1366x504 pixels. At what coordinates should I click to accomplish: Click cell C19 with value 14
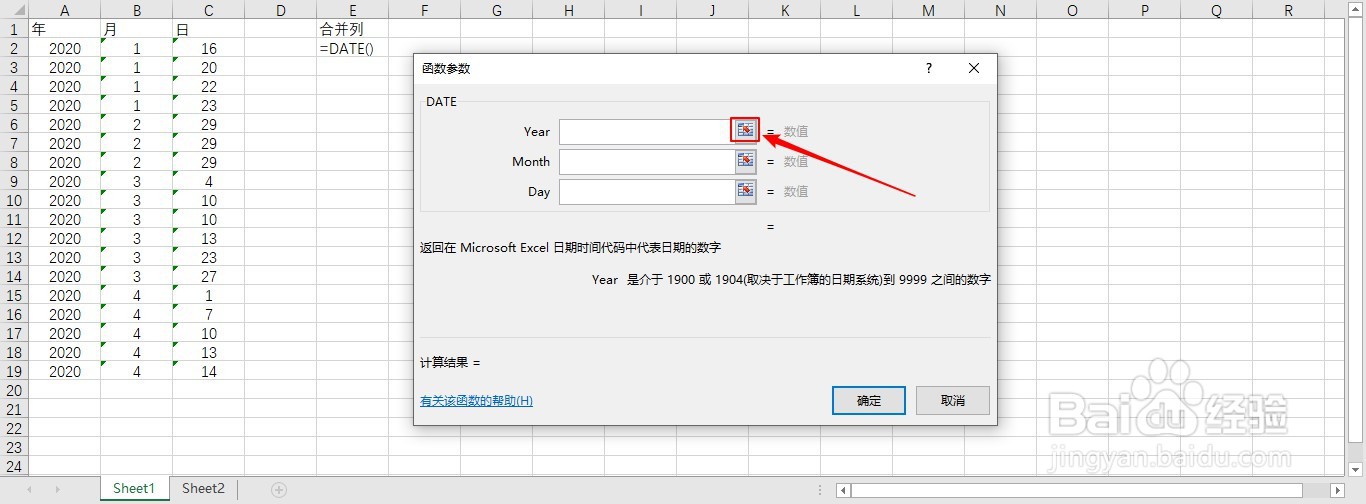[x=208, y=371]
